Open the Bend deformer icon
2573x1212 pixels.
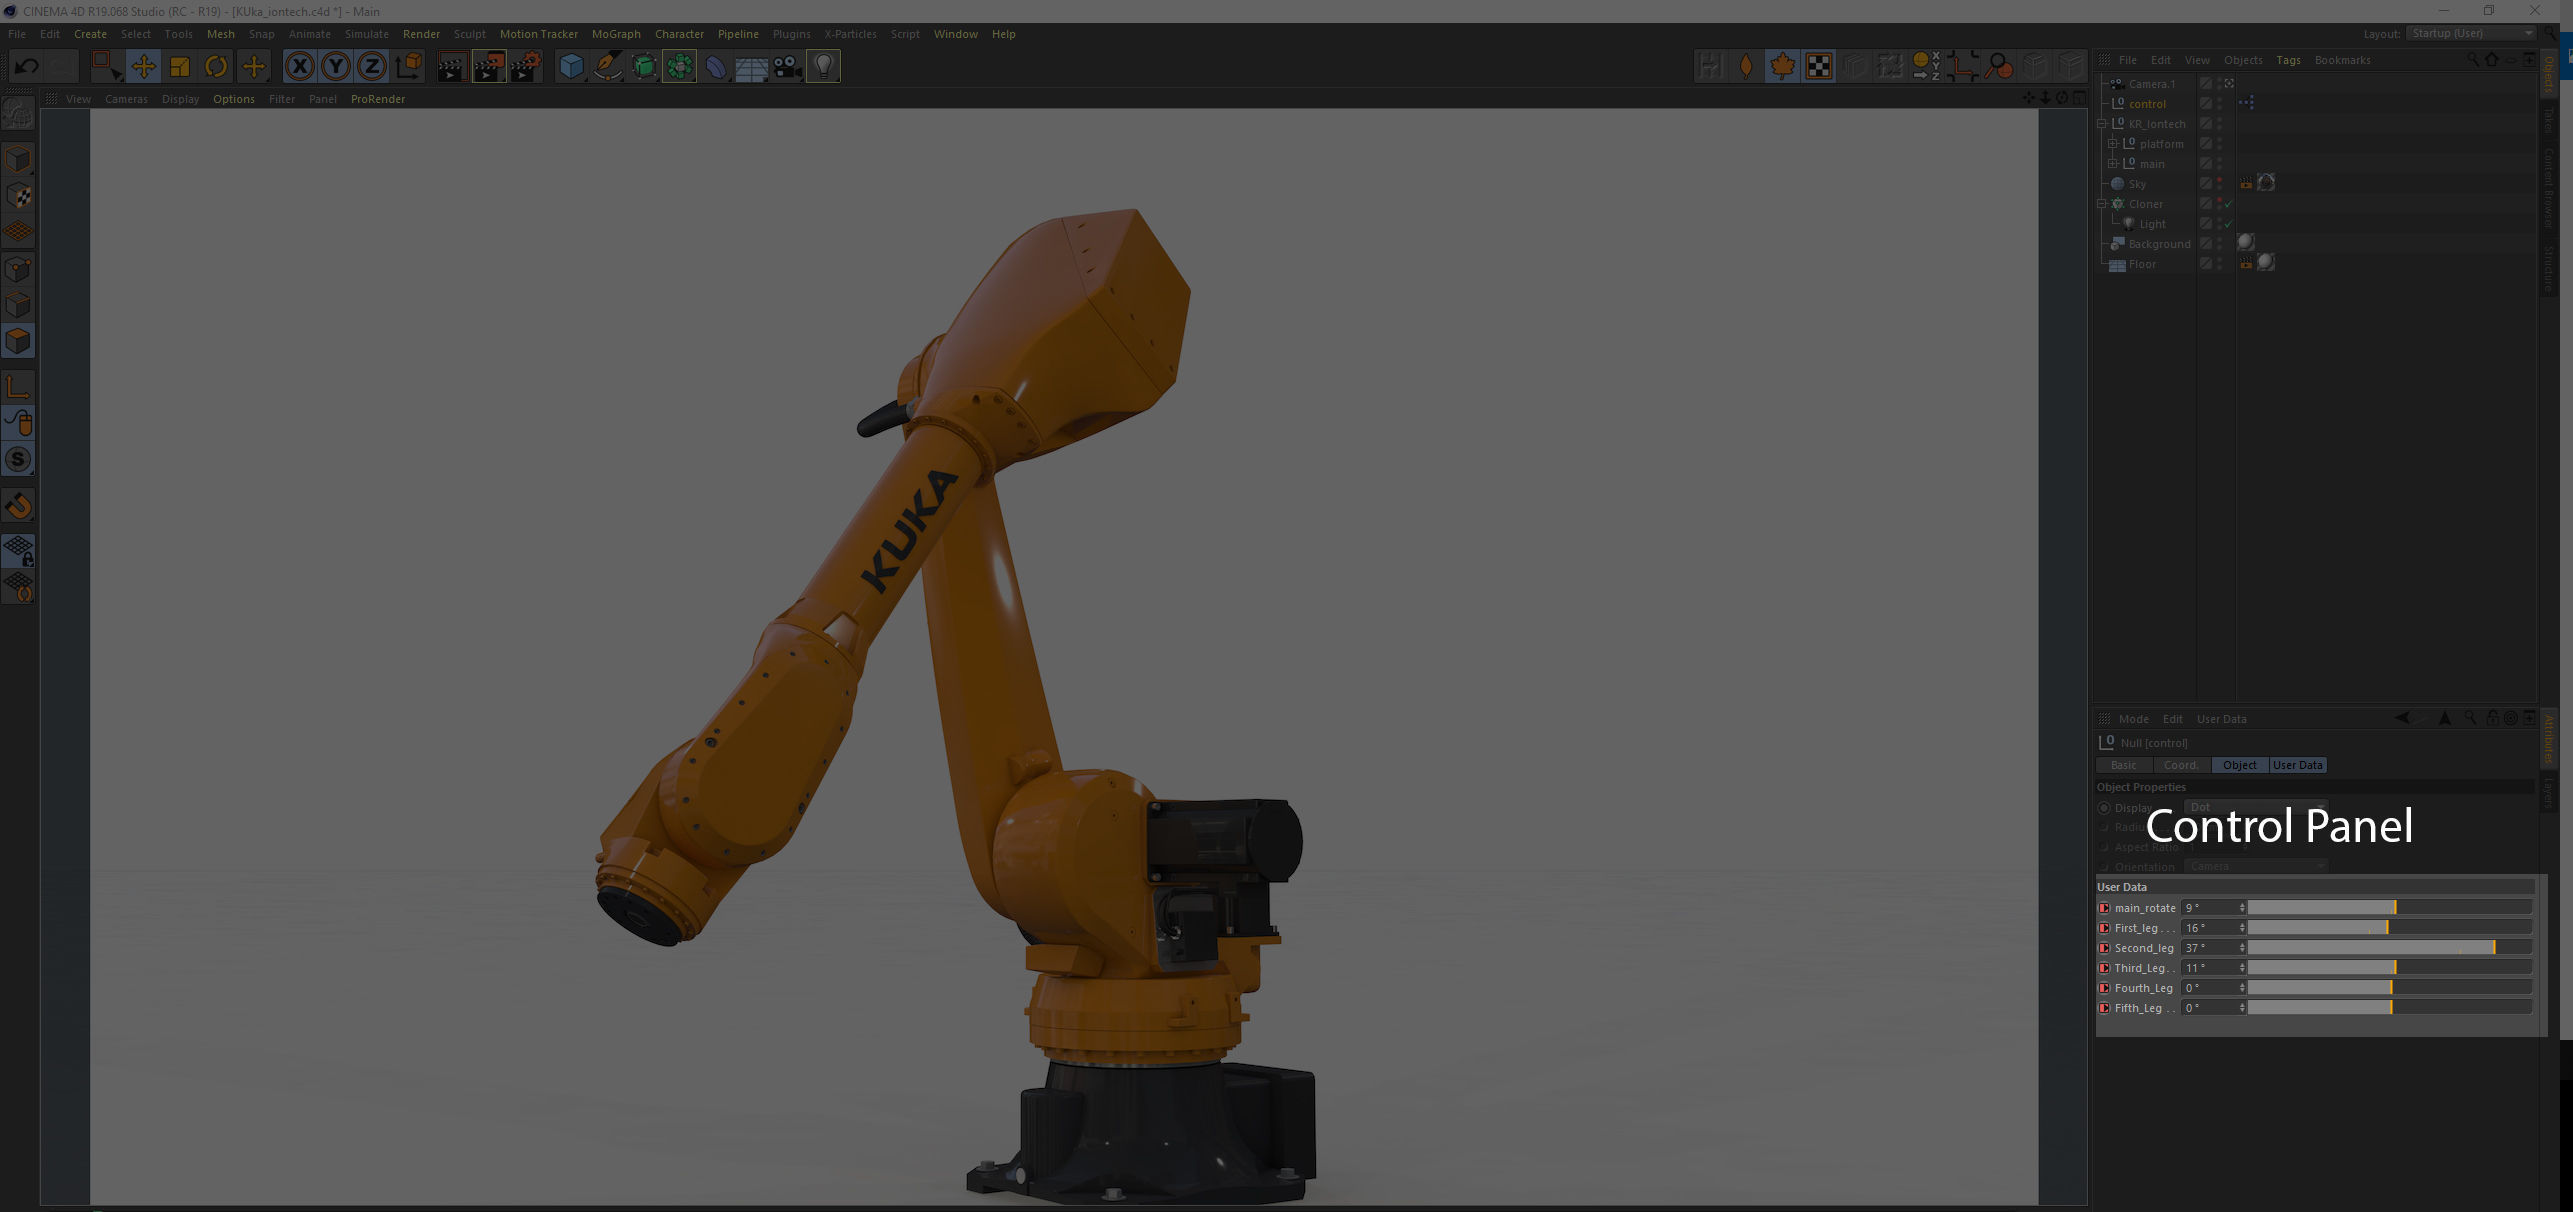[716, 67]
